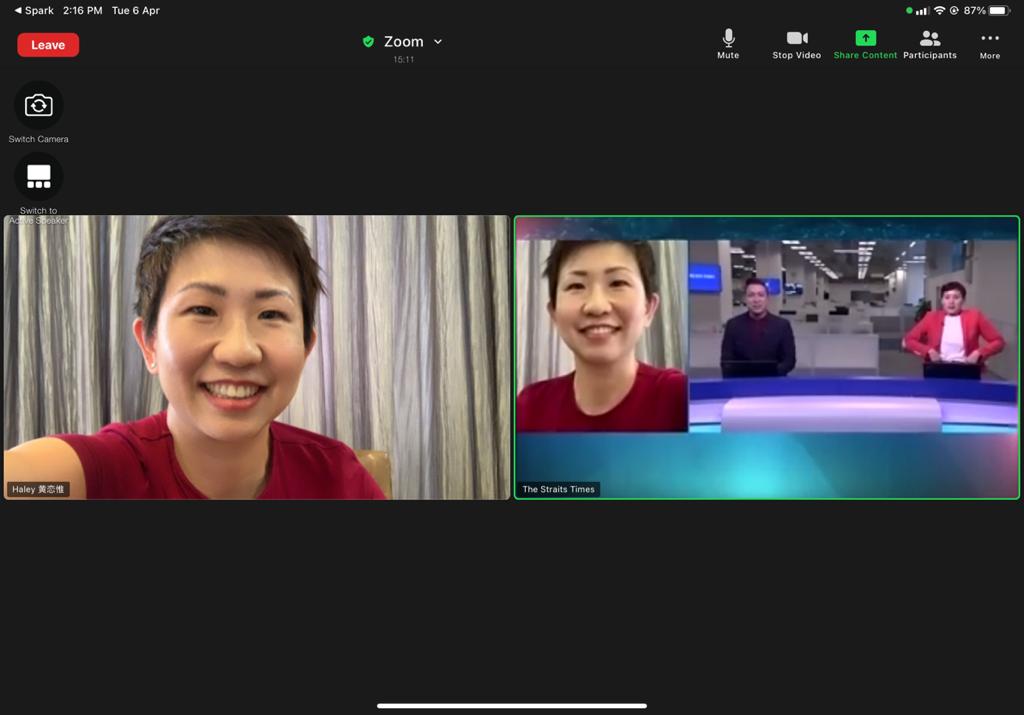Return to the Spark app
This screenshot has height=715, width=1024.
[x=33, y=10]
